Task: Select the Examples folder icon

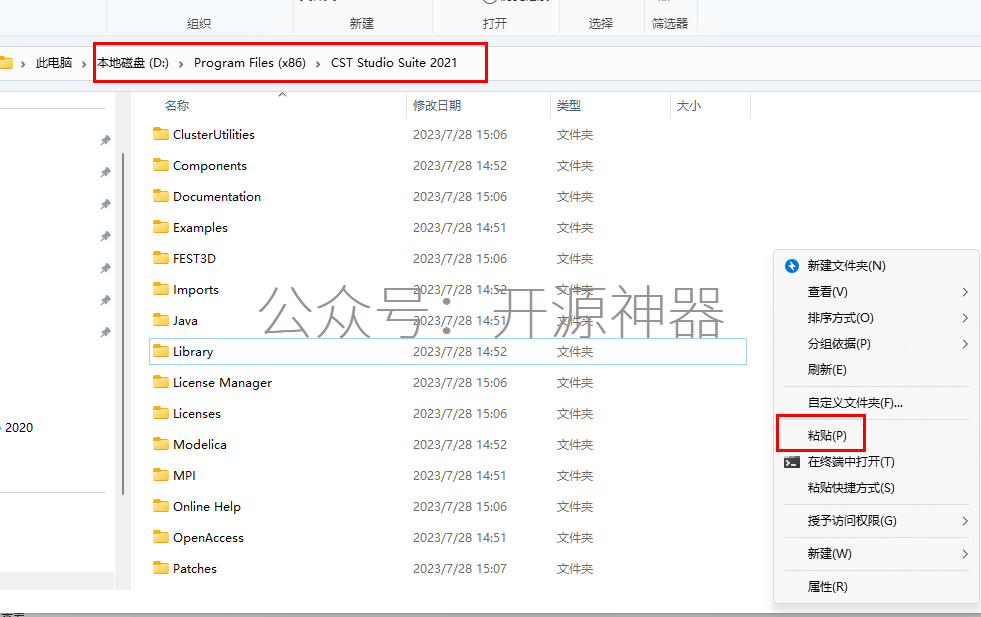Action: tap(161, 227)
